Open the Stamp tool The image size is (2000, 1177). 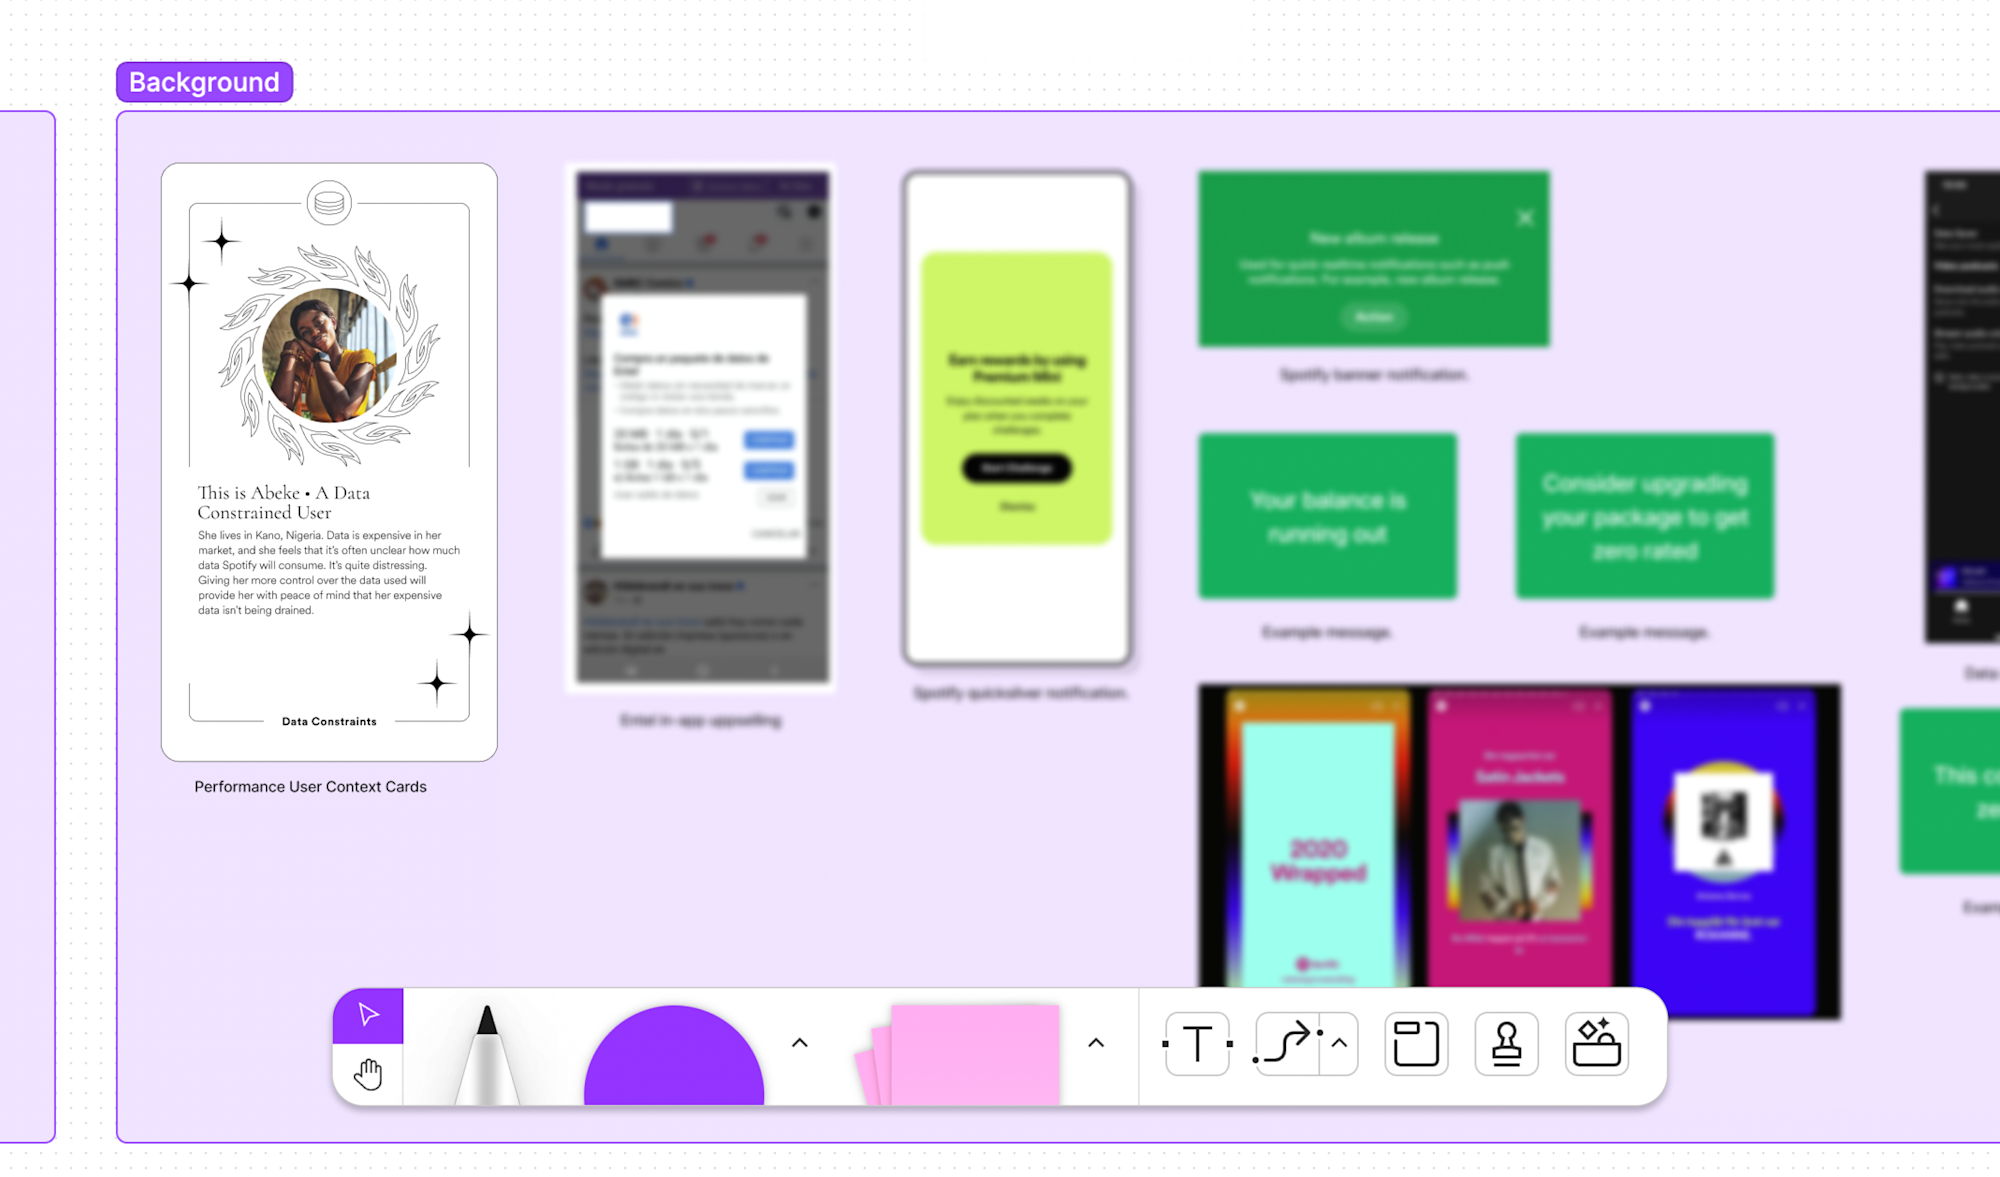point(1505,1043)
